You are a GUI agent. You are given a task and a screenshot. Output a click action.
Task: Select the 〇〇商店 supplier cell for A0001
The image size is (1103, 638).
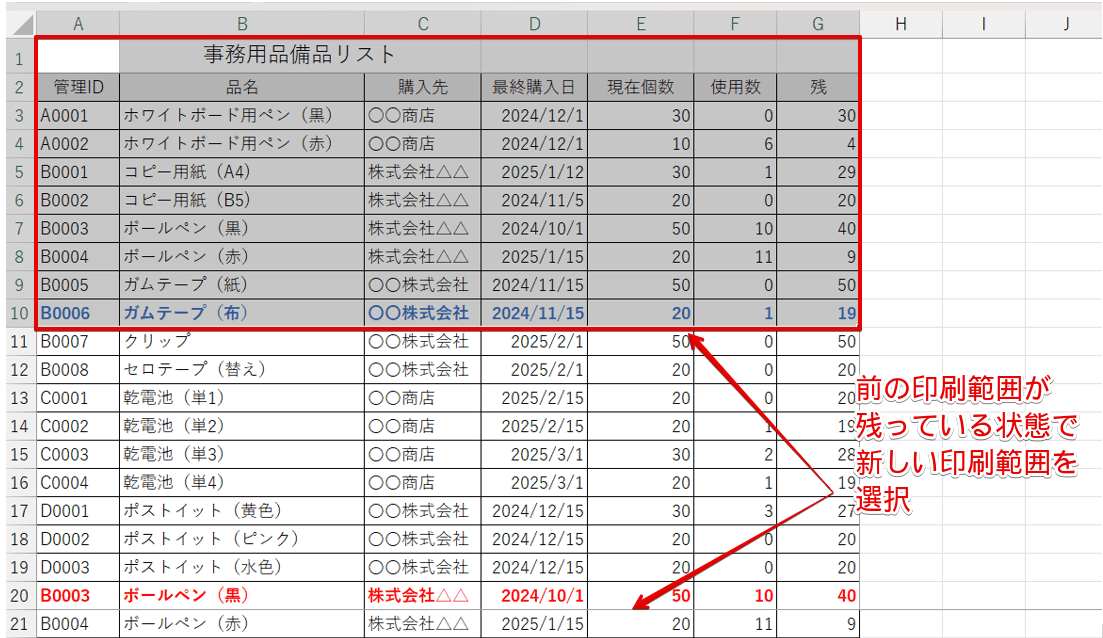coord(423,114)
